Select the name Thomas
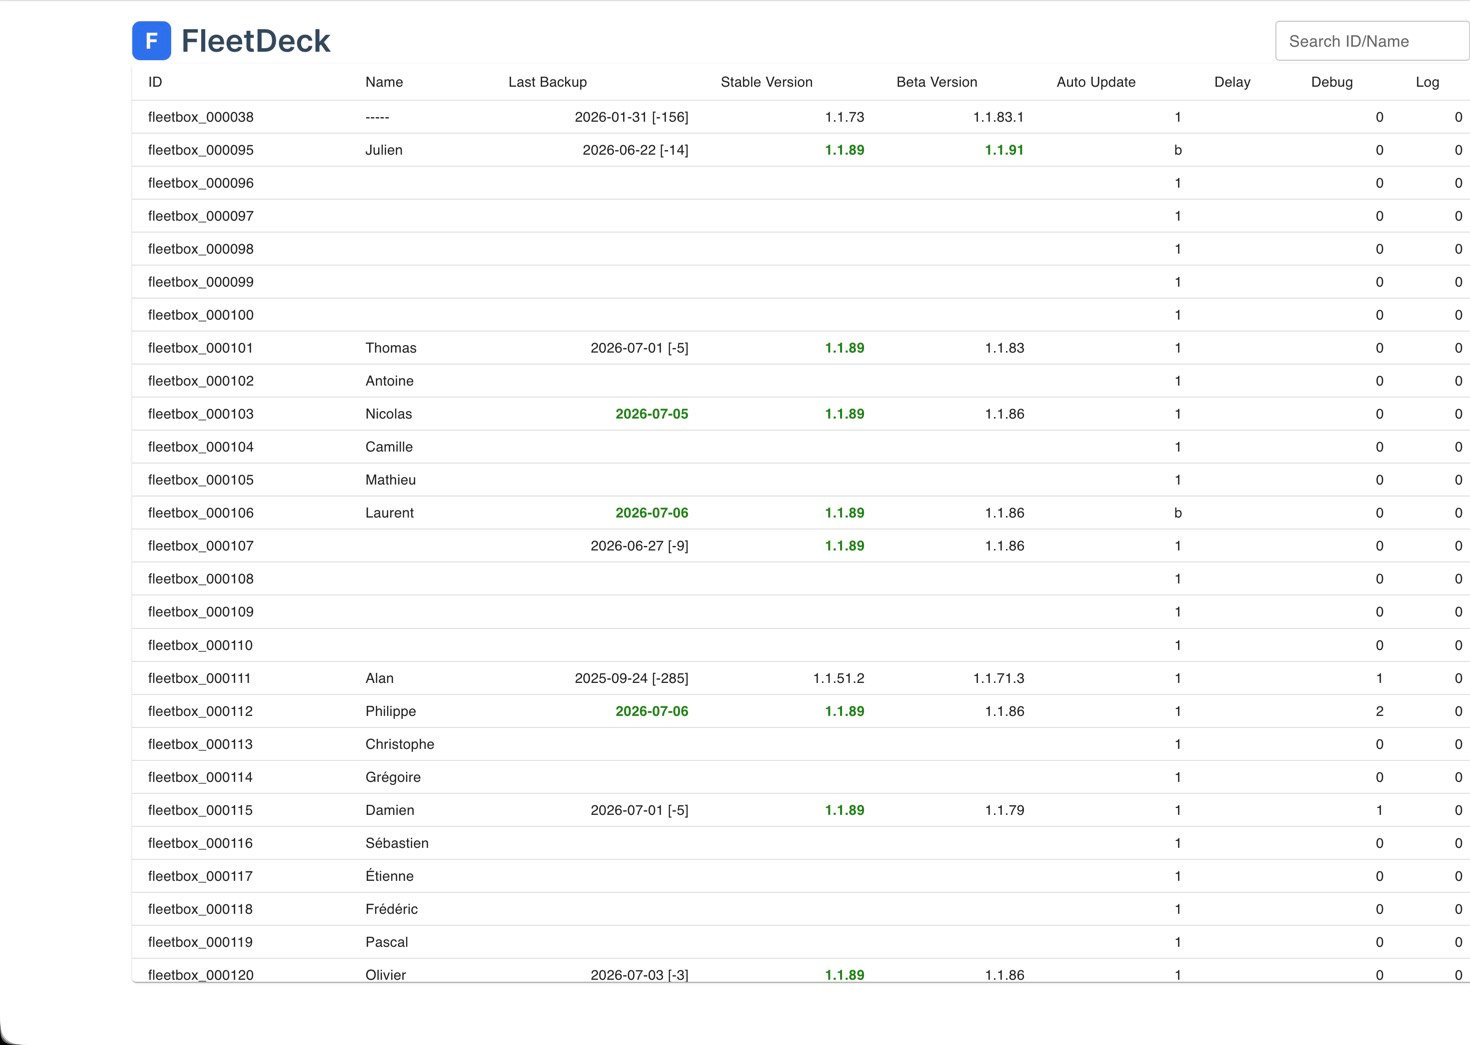Image resolution: width=1470 pixels, height=1045 pixels. [391, 348]
